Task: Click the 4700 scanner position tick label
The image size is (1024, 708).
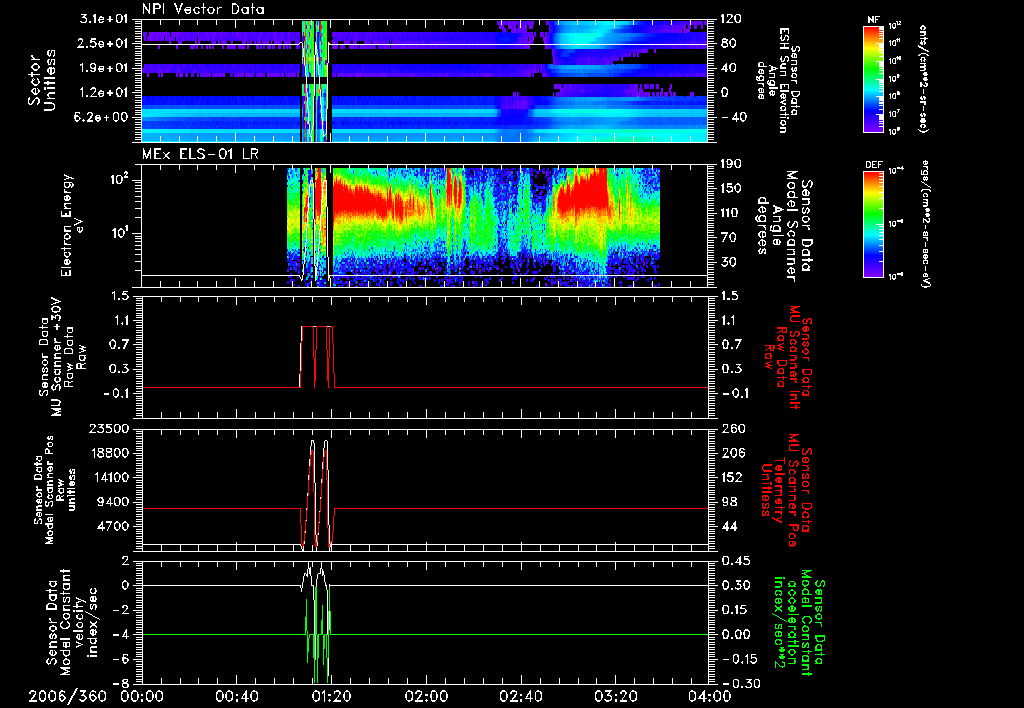Action: (112, 526)
